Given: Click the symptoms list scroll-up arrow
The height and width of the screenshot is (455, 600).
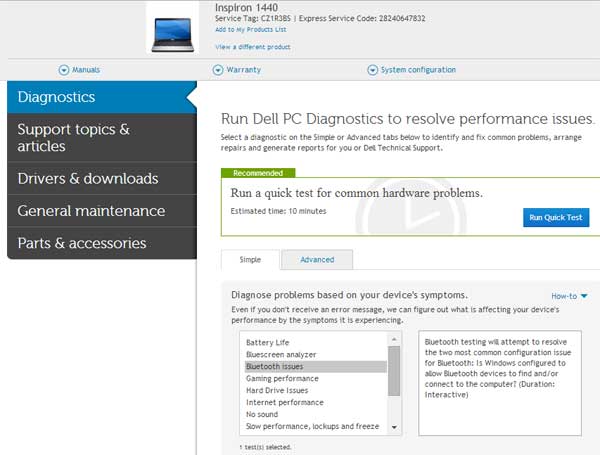Looking at the screenshot, I should pyautogui.click(x=394, y=339).
